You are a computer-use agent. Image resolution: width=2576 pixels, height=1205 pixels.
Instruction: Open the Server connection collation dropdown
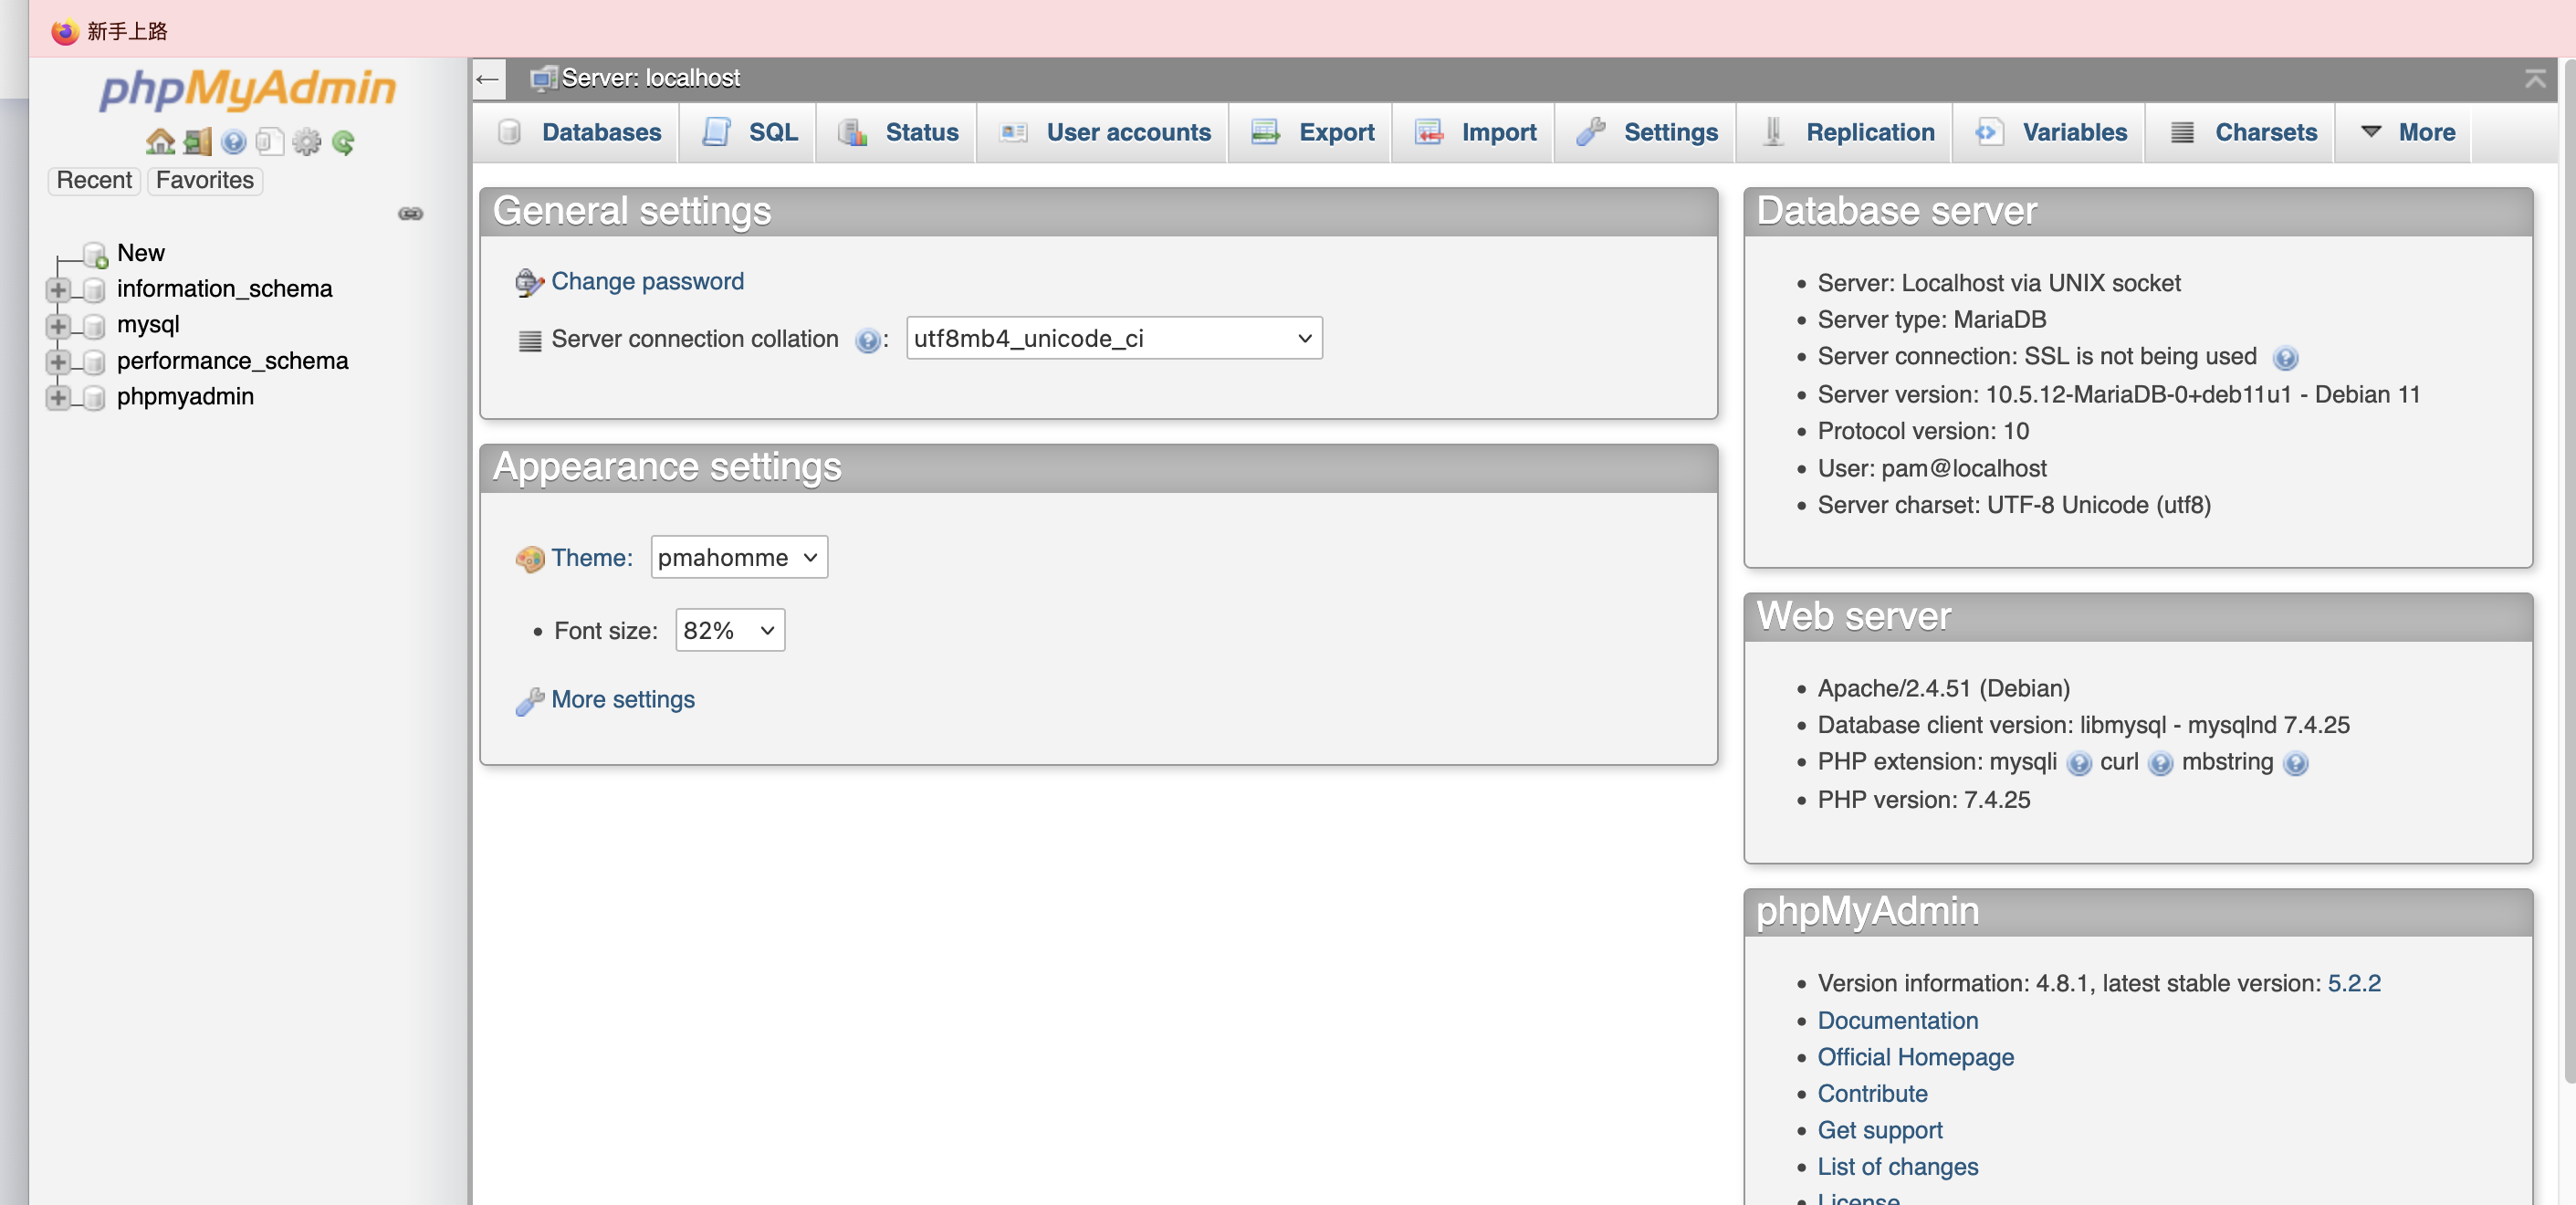point(1113,338)
